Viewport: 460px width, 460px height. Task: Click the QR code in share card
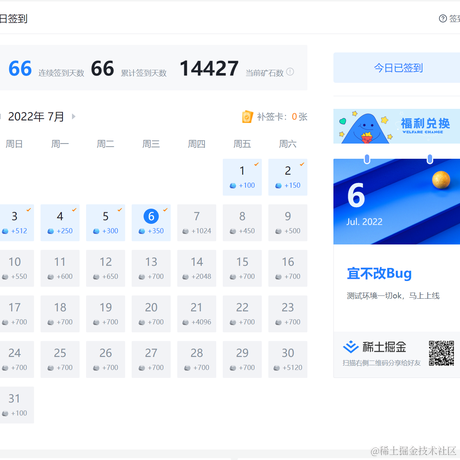click(x=441, y=353)
